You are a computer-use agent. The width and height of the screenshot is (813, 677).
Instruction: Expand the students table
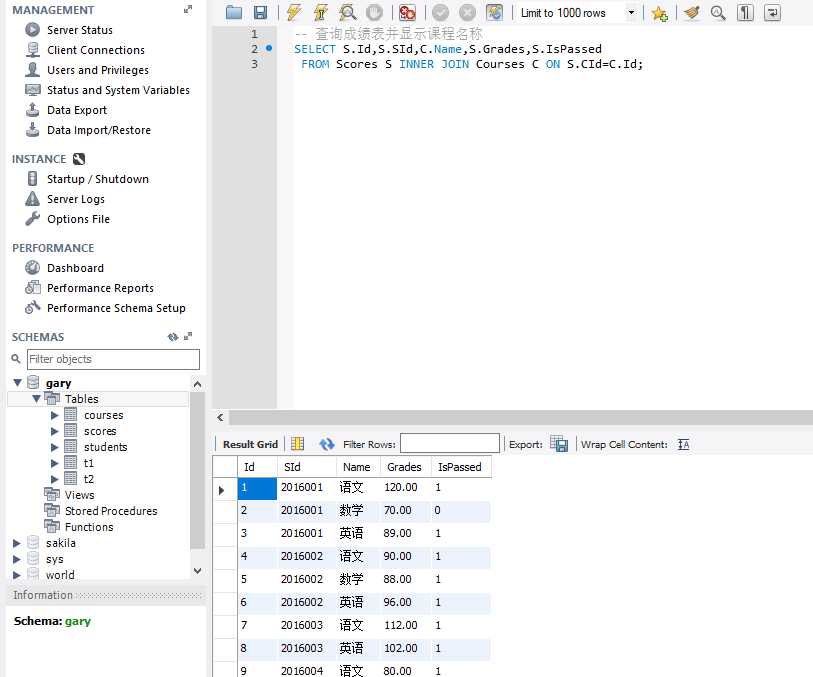point(54,447)
